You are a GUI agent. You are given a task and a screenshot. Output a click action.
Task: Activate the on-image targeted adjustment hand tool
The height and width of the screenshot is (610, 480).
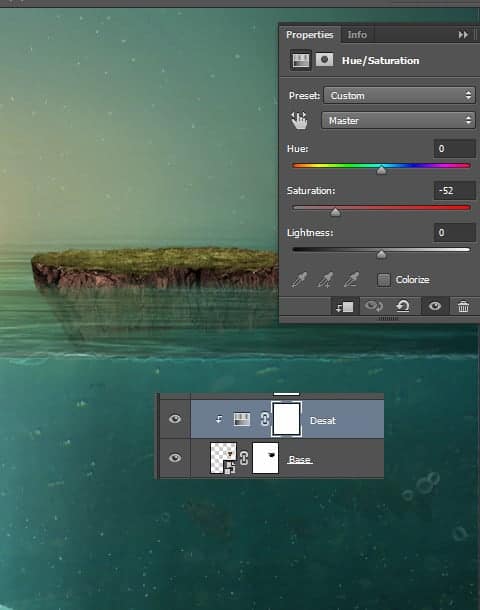pos(300,121)
